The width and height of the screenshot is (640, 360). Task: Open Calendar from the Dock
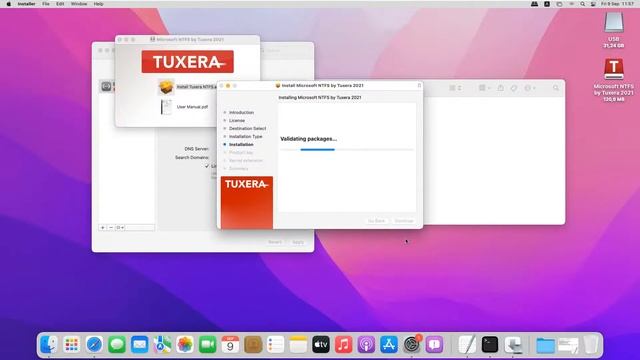click(x=230, y=345)
